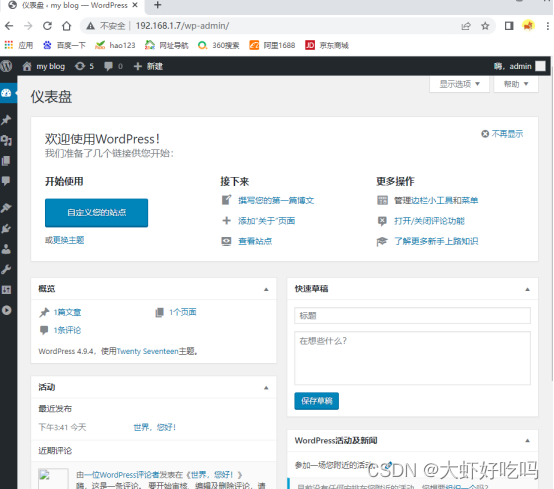Open Media library sidebar icon

[6, 140]
